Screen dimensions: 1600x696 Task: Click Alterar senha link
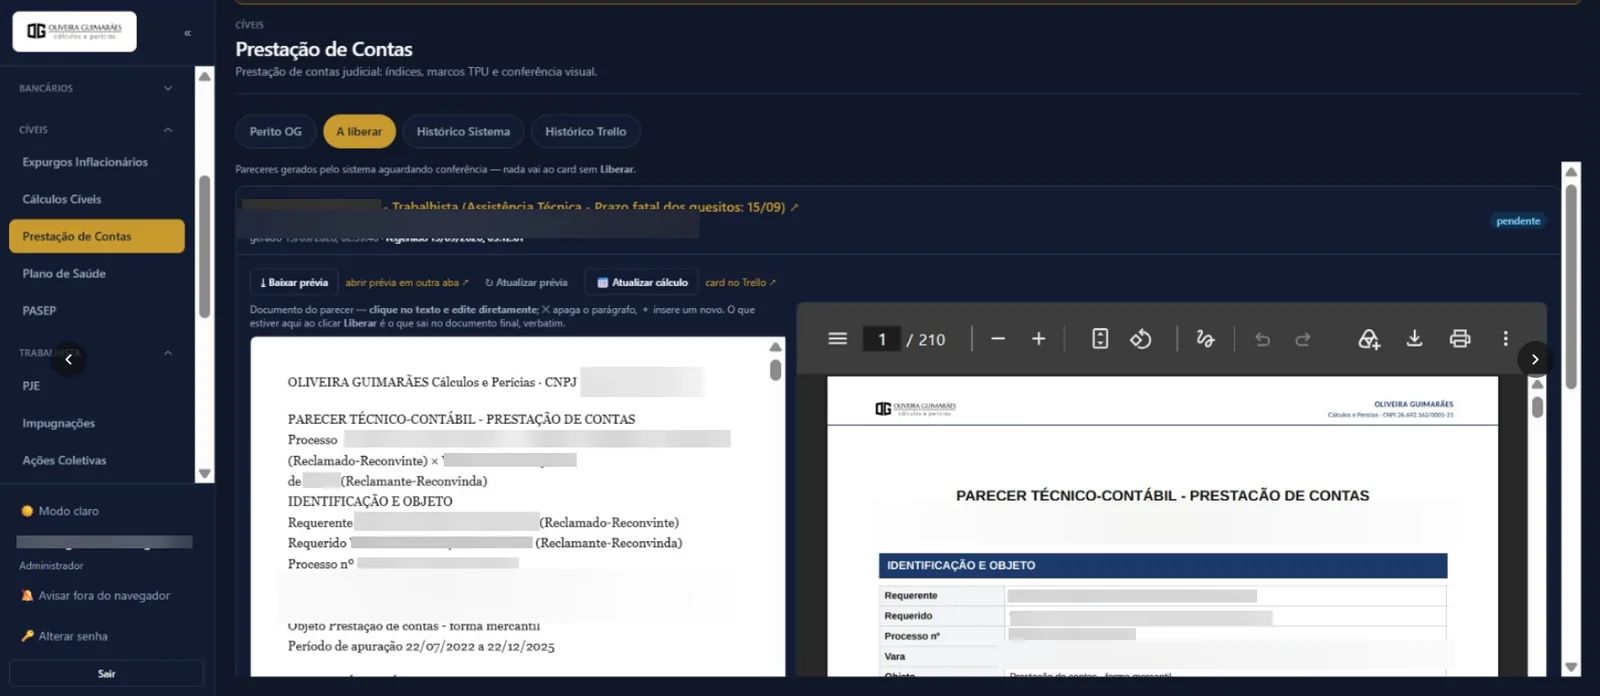click(x=65, y=636)
